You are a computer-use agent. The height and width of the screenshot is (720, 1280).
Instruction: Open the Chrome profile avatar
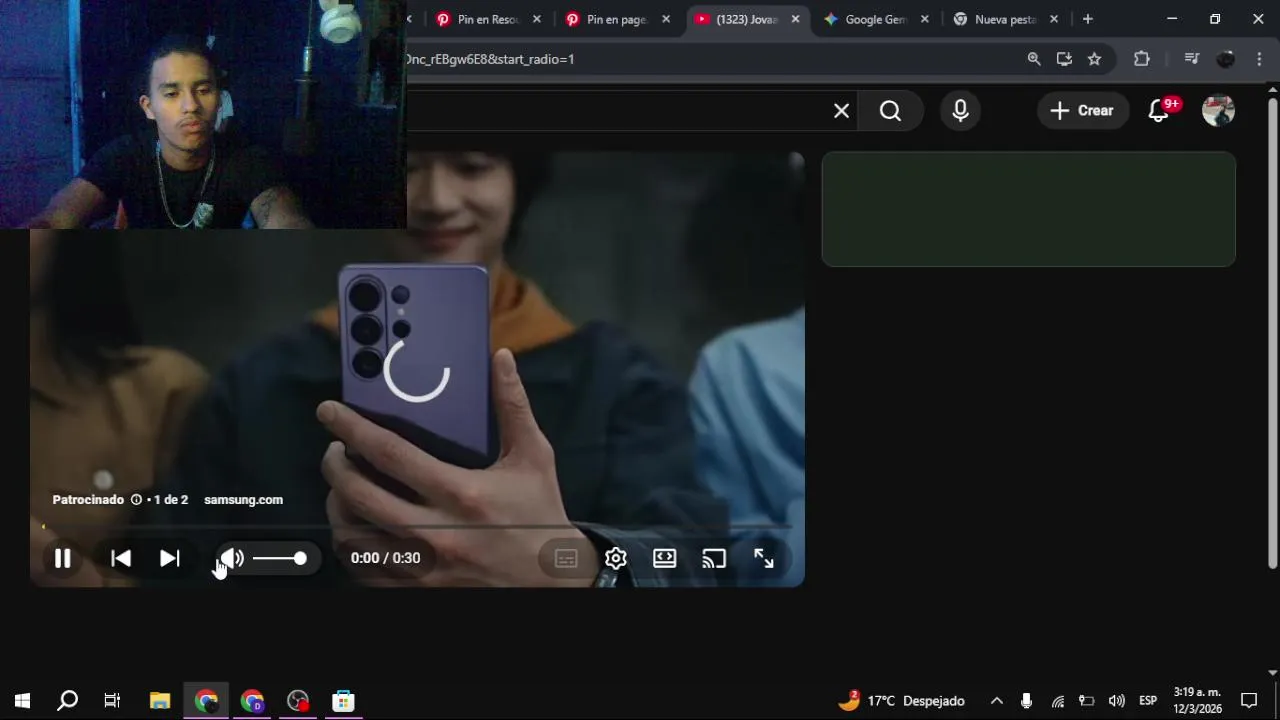(1225, 59)
